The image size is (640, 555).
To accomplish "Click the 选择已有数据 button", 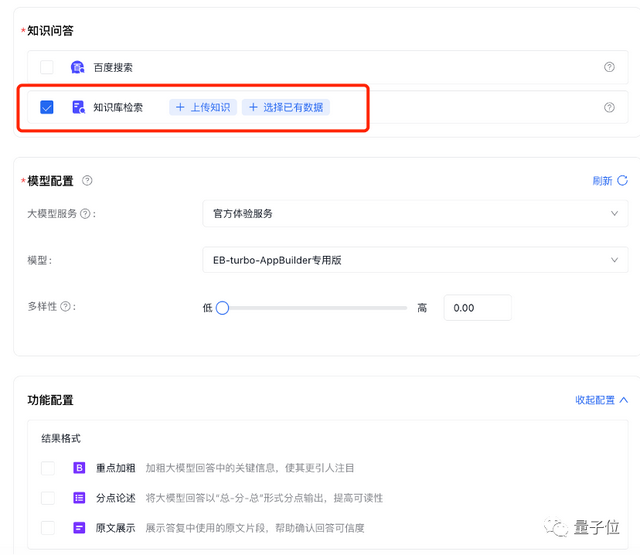I will [285, 107].
